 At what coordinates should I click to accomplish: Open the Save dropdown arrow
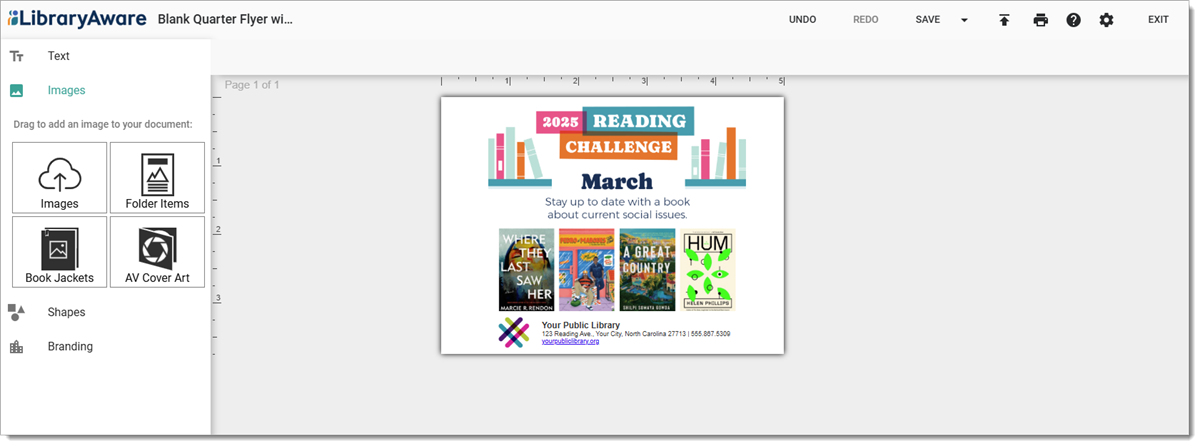click(x=964, y=20)
